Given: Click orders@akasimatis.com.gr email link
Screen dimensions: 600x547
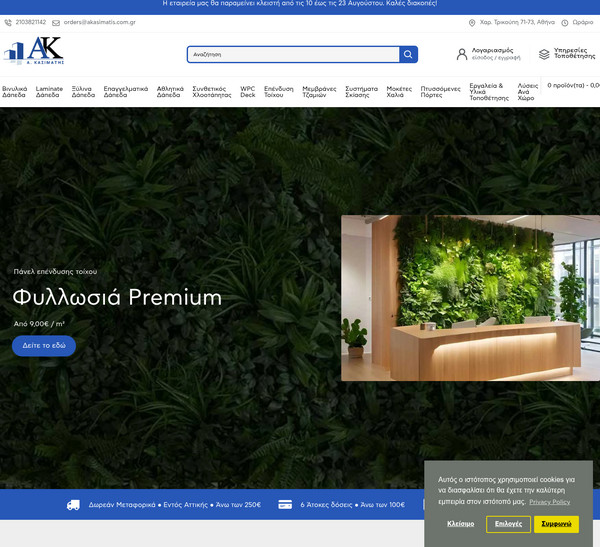Looking at the screenshot, I should coord(99,22).
